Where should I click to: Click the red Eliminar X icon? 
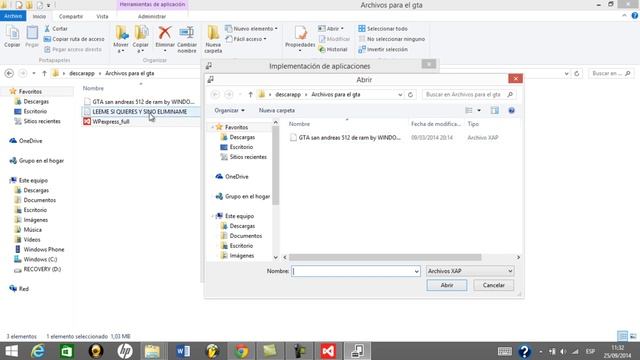[165, 33]
